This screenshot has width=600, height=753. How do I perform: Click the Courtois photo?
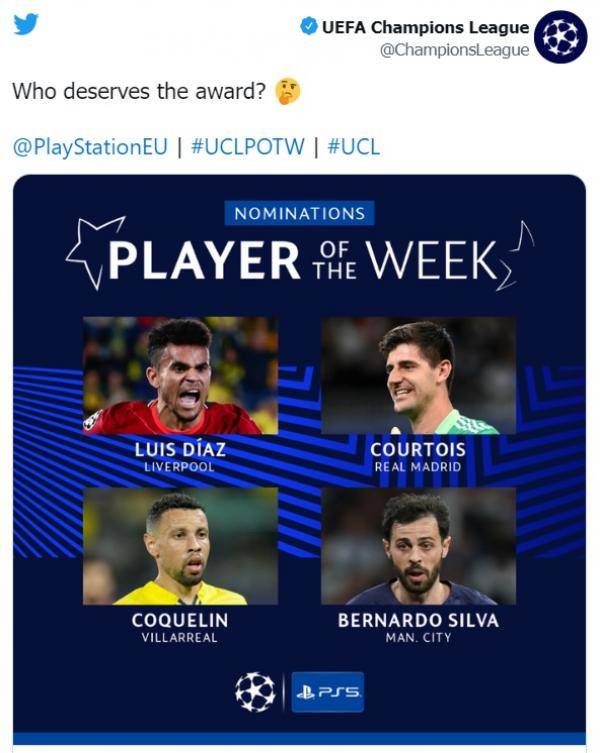click(418, 375)
